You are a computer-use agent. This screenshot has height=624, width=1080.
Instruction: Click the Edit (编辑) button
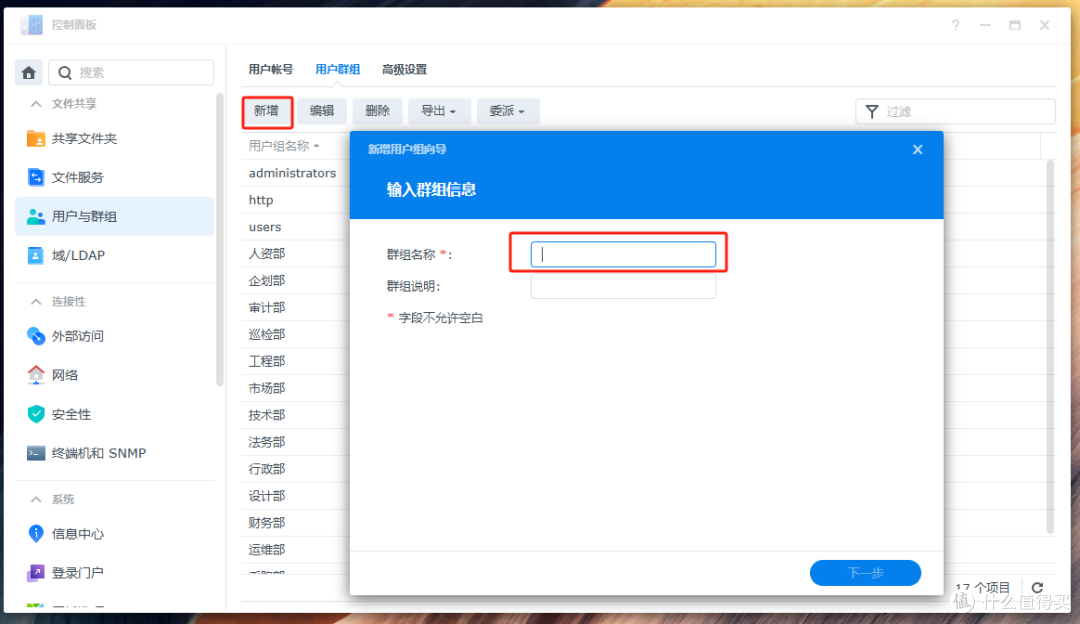click(322, 111)
